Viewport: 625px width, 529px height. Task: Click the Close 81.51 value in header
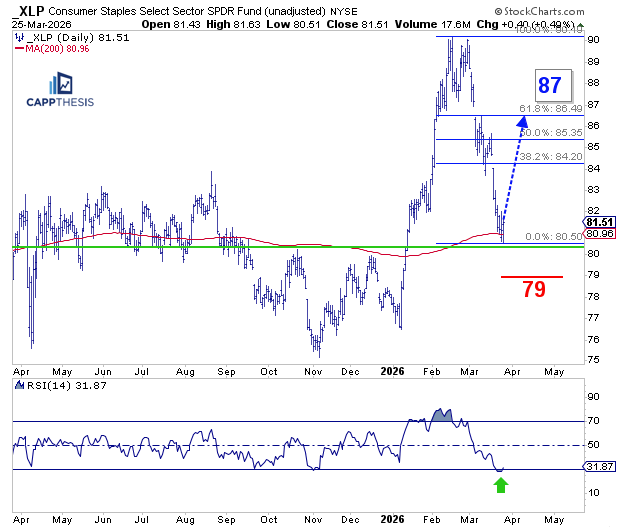point(357,24)
